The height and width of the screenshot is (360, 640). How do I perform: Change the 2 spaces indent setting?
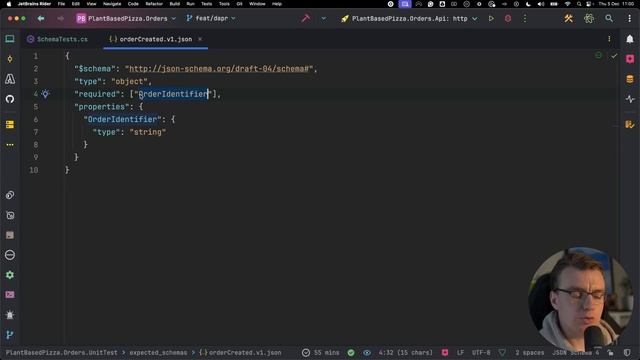click(529, 353)
